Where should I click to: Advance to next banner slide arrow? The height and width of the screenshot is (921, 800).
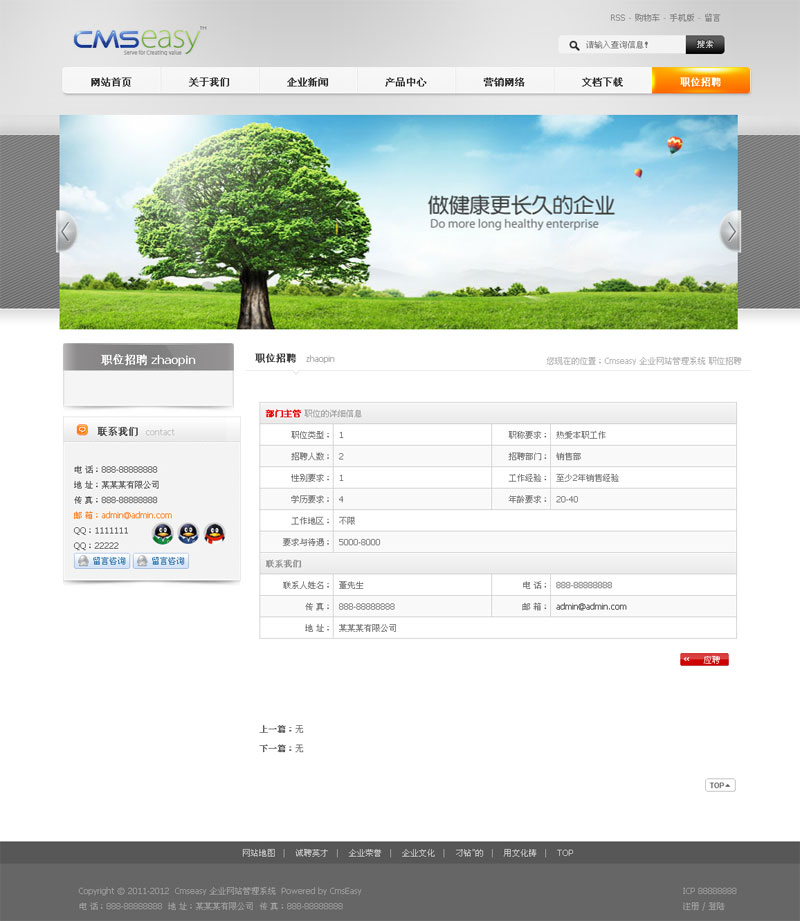730,231
